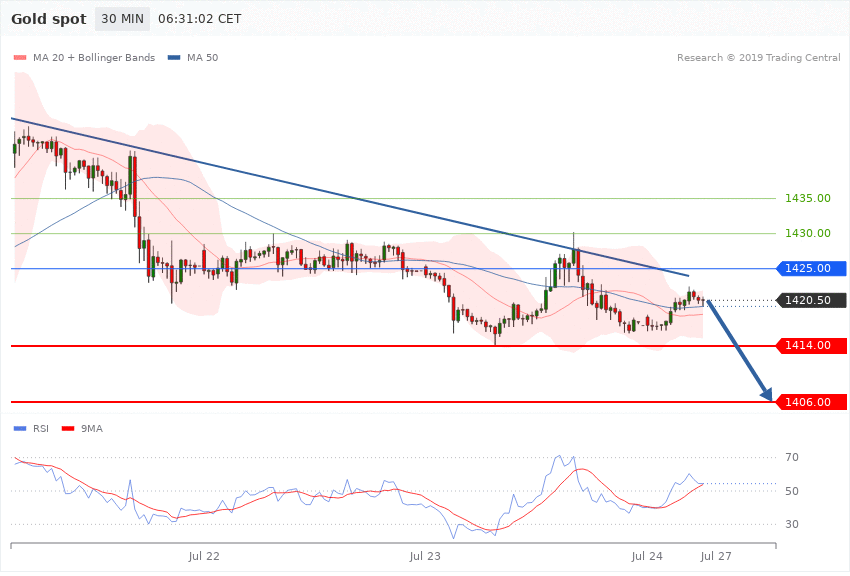Click the 9MA legend swatch
The height and width of the screenshot is (576, 850).
click(x=68, y=429)
